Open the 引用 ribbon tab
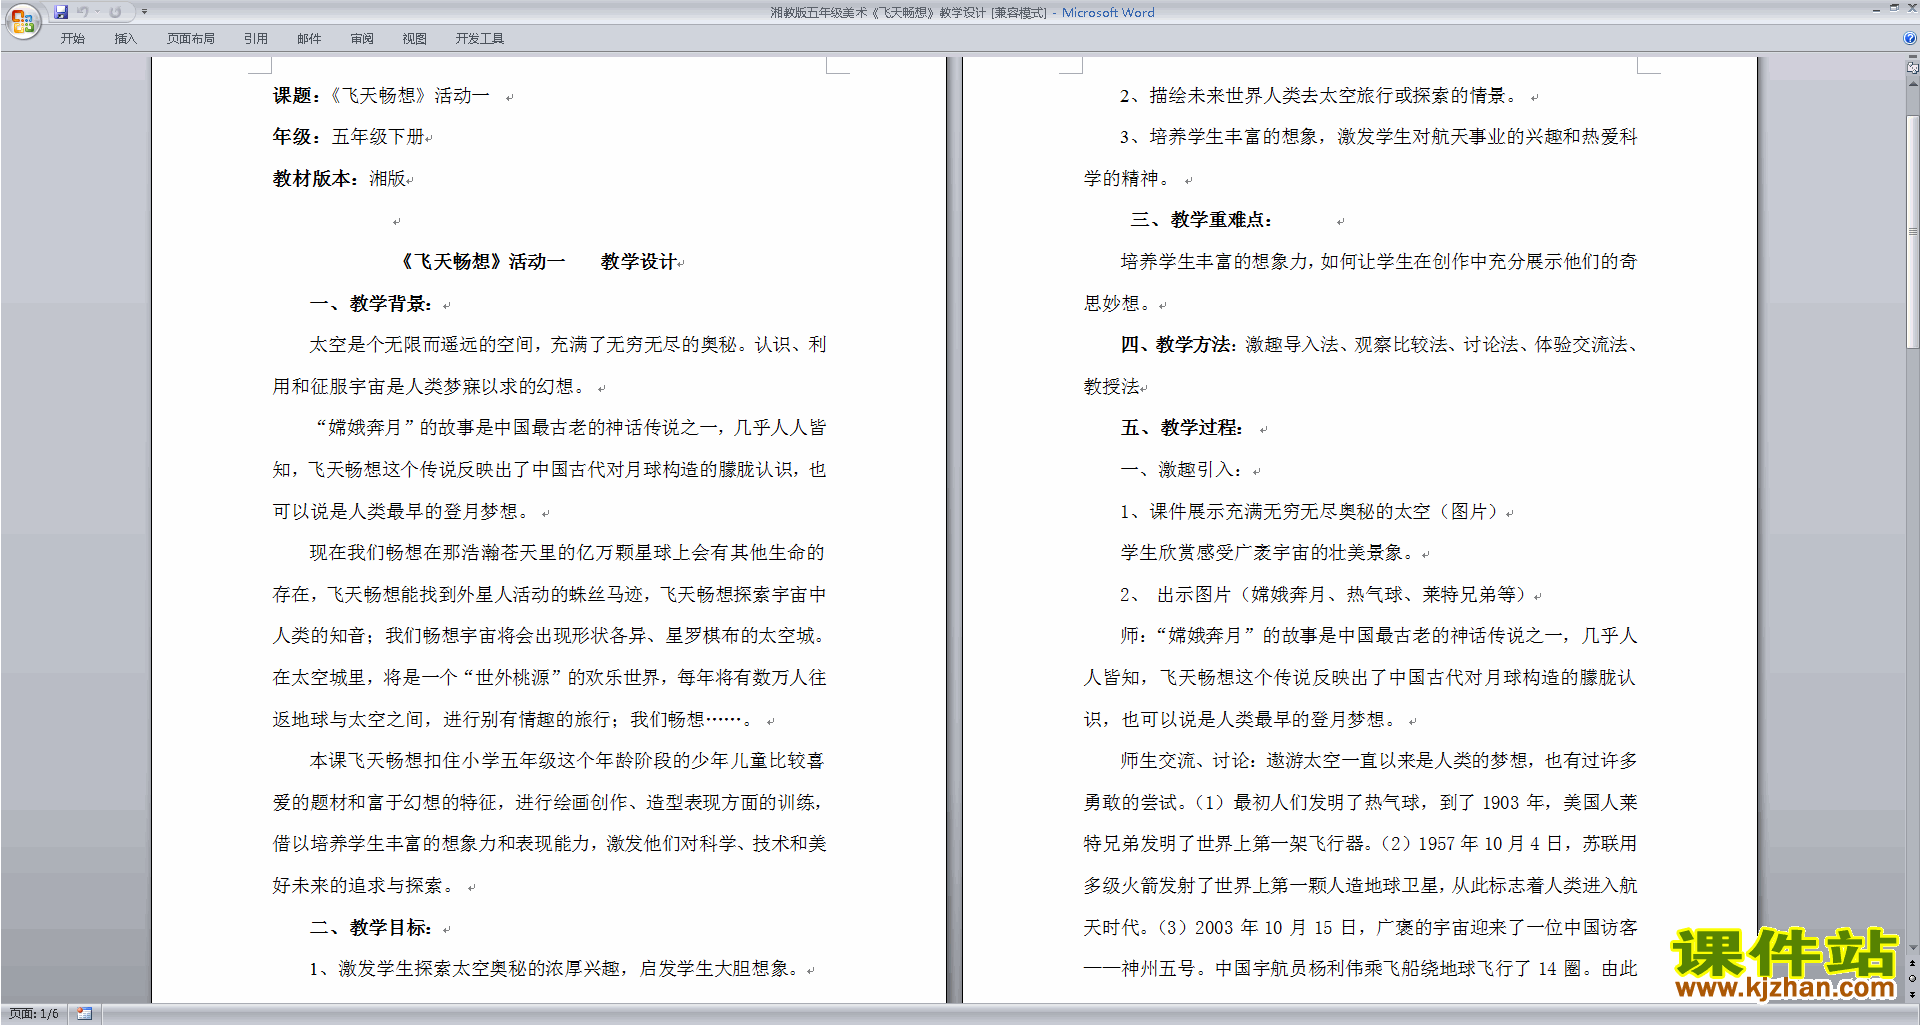Image resolution: width=1920 pixels, height=1025 pixels. point(255,39)
